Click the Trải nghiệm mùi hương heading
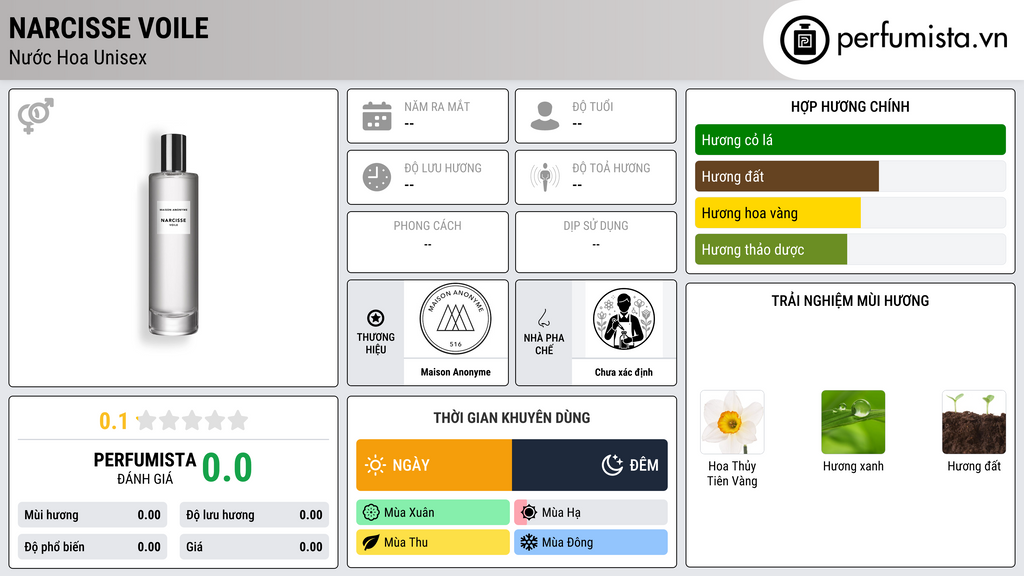Viewport: 1024px width, 576px height. [850, 301]
